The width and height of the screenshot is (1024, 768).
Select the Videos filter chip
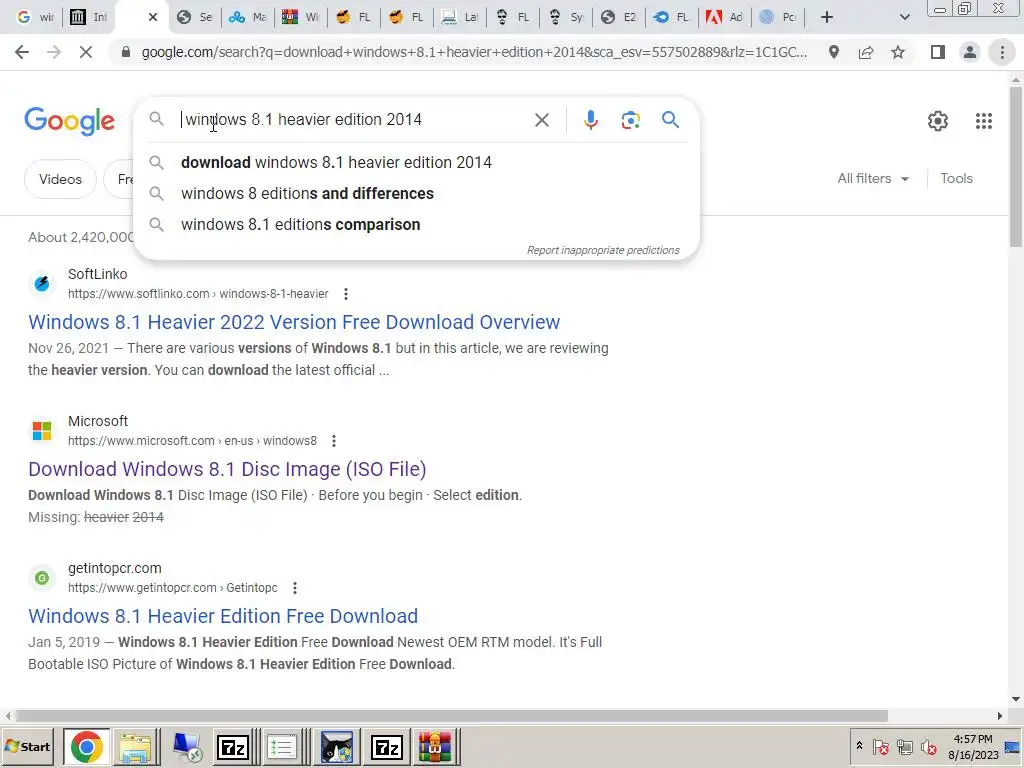coord(60,179)
